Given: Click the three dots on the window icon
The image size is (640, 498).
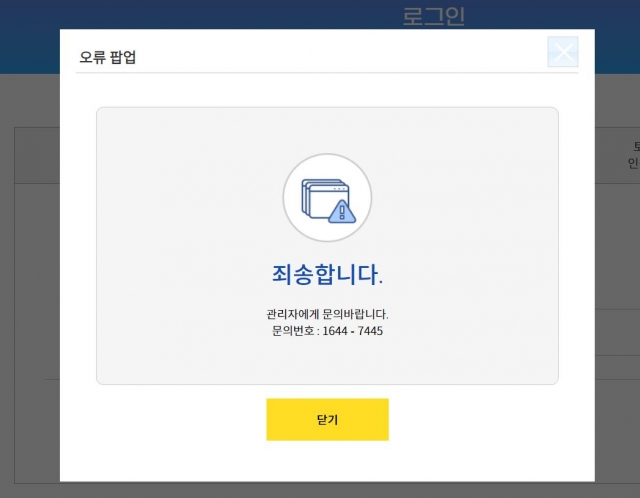Looking at the screenshot, I should pos(340,189).
